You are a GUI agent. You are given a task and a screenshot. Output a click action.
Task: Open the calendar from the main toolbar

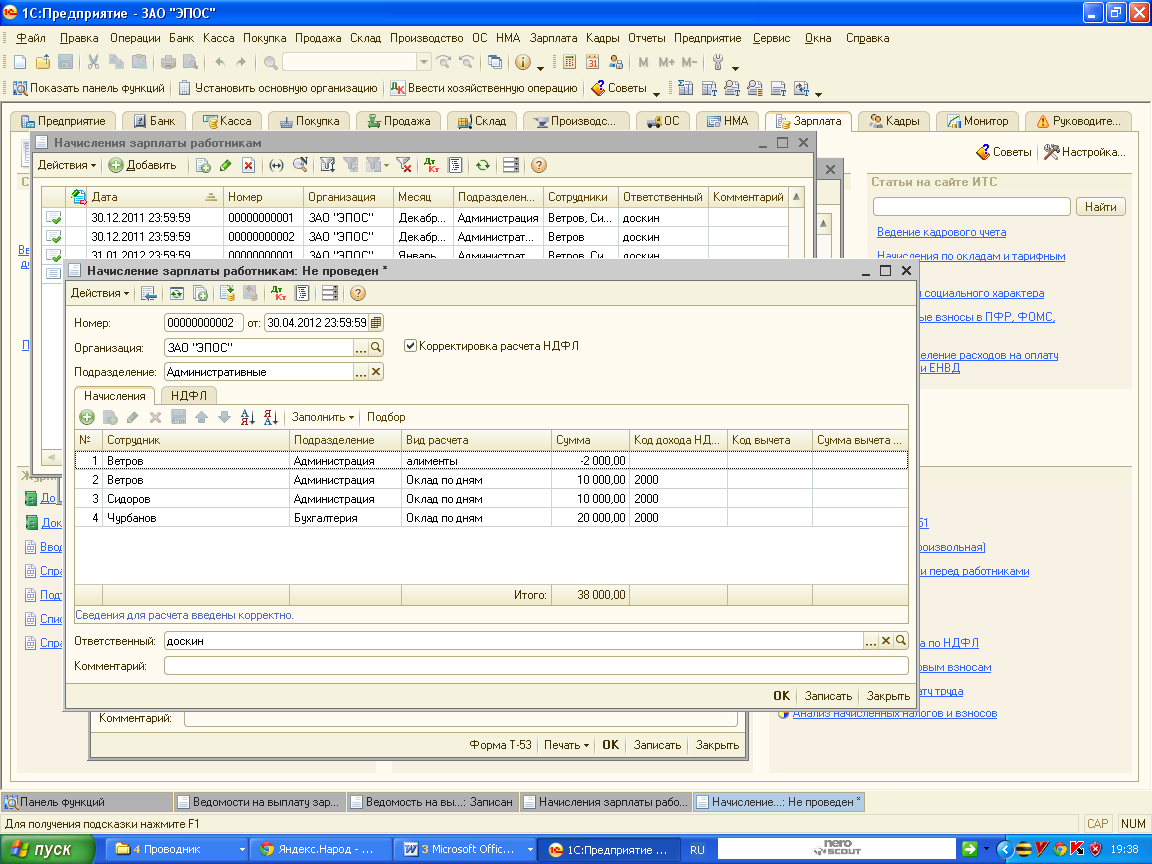click(x=592, y=62)
